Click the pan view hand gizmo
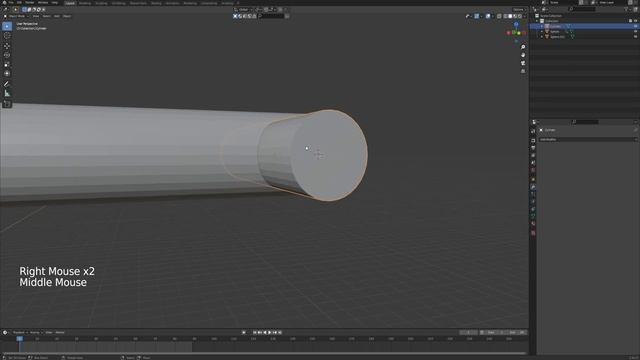 click(523, 55)
